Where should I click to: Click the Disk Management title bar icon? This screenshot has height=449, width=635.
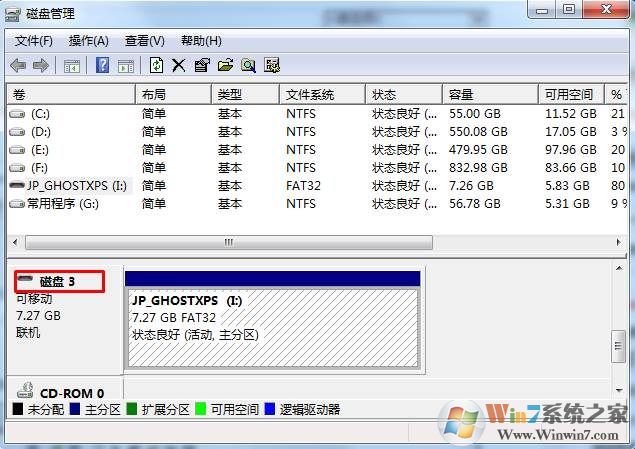(13, 15)
